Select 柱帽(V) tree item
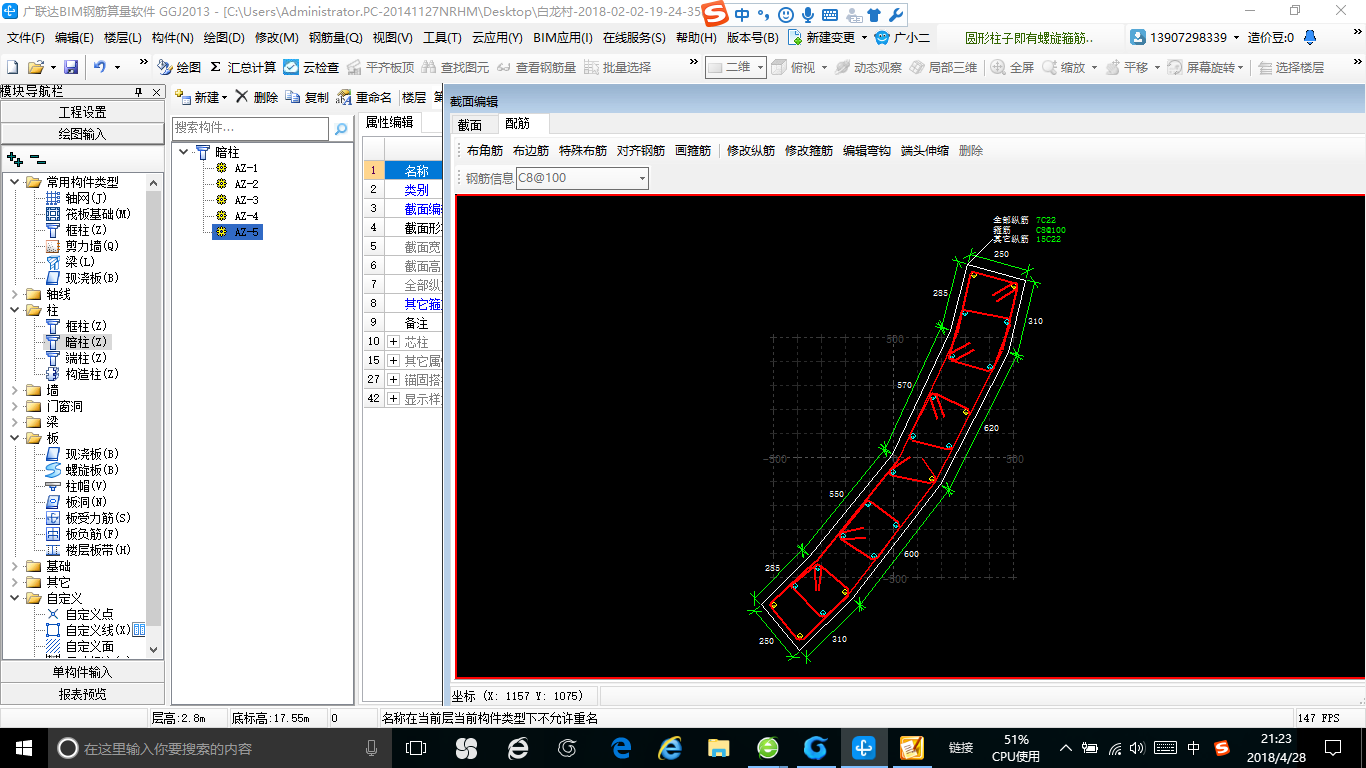 pos(76,486)
